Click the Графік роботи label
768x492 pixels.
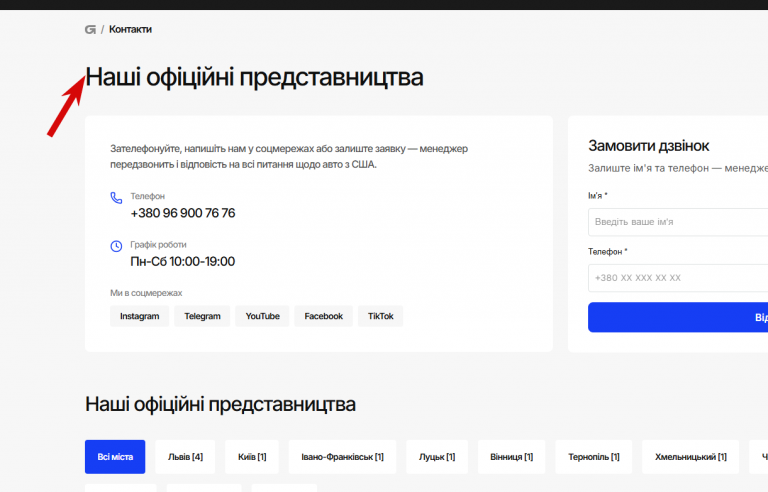(158, 245)
